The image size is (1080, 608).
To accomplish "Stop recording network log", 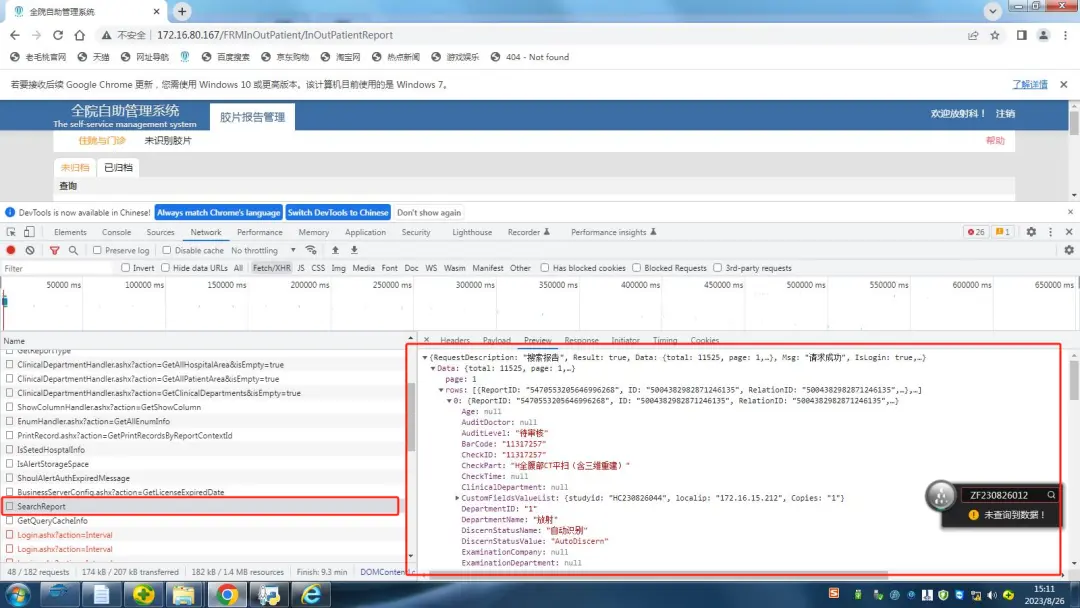I will (11, 250).
